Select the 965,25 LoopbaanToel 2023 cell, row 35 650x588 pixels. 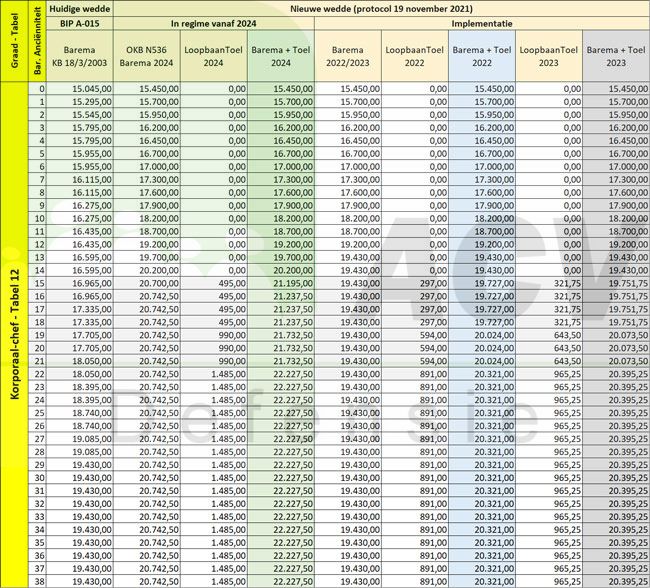549,542
